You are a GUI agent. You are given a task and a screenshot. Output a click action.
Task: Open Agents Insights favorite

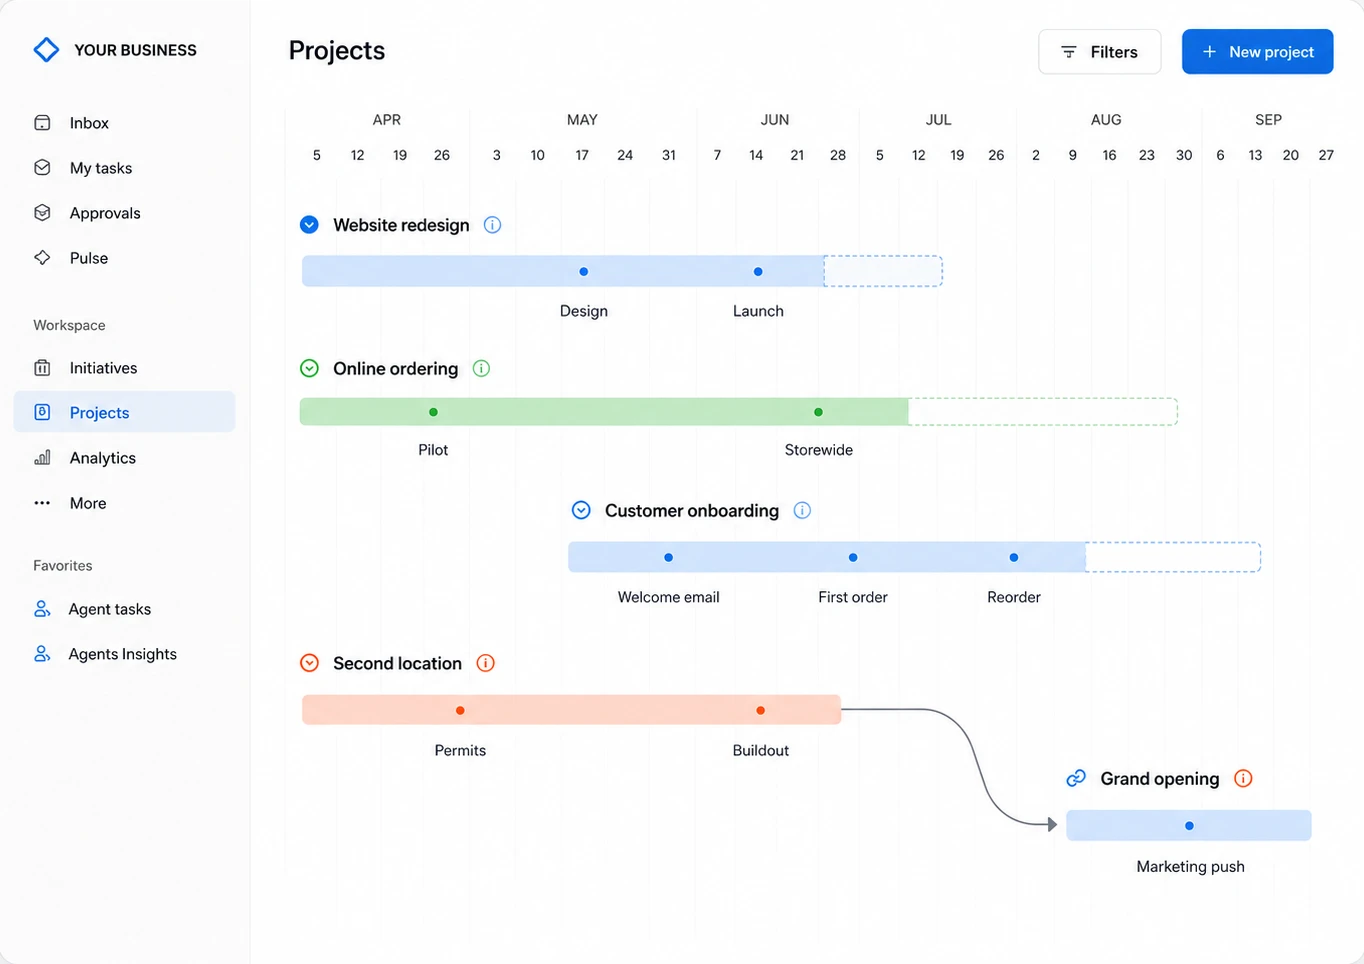point(124,654)
